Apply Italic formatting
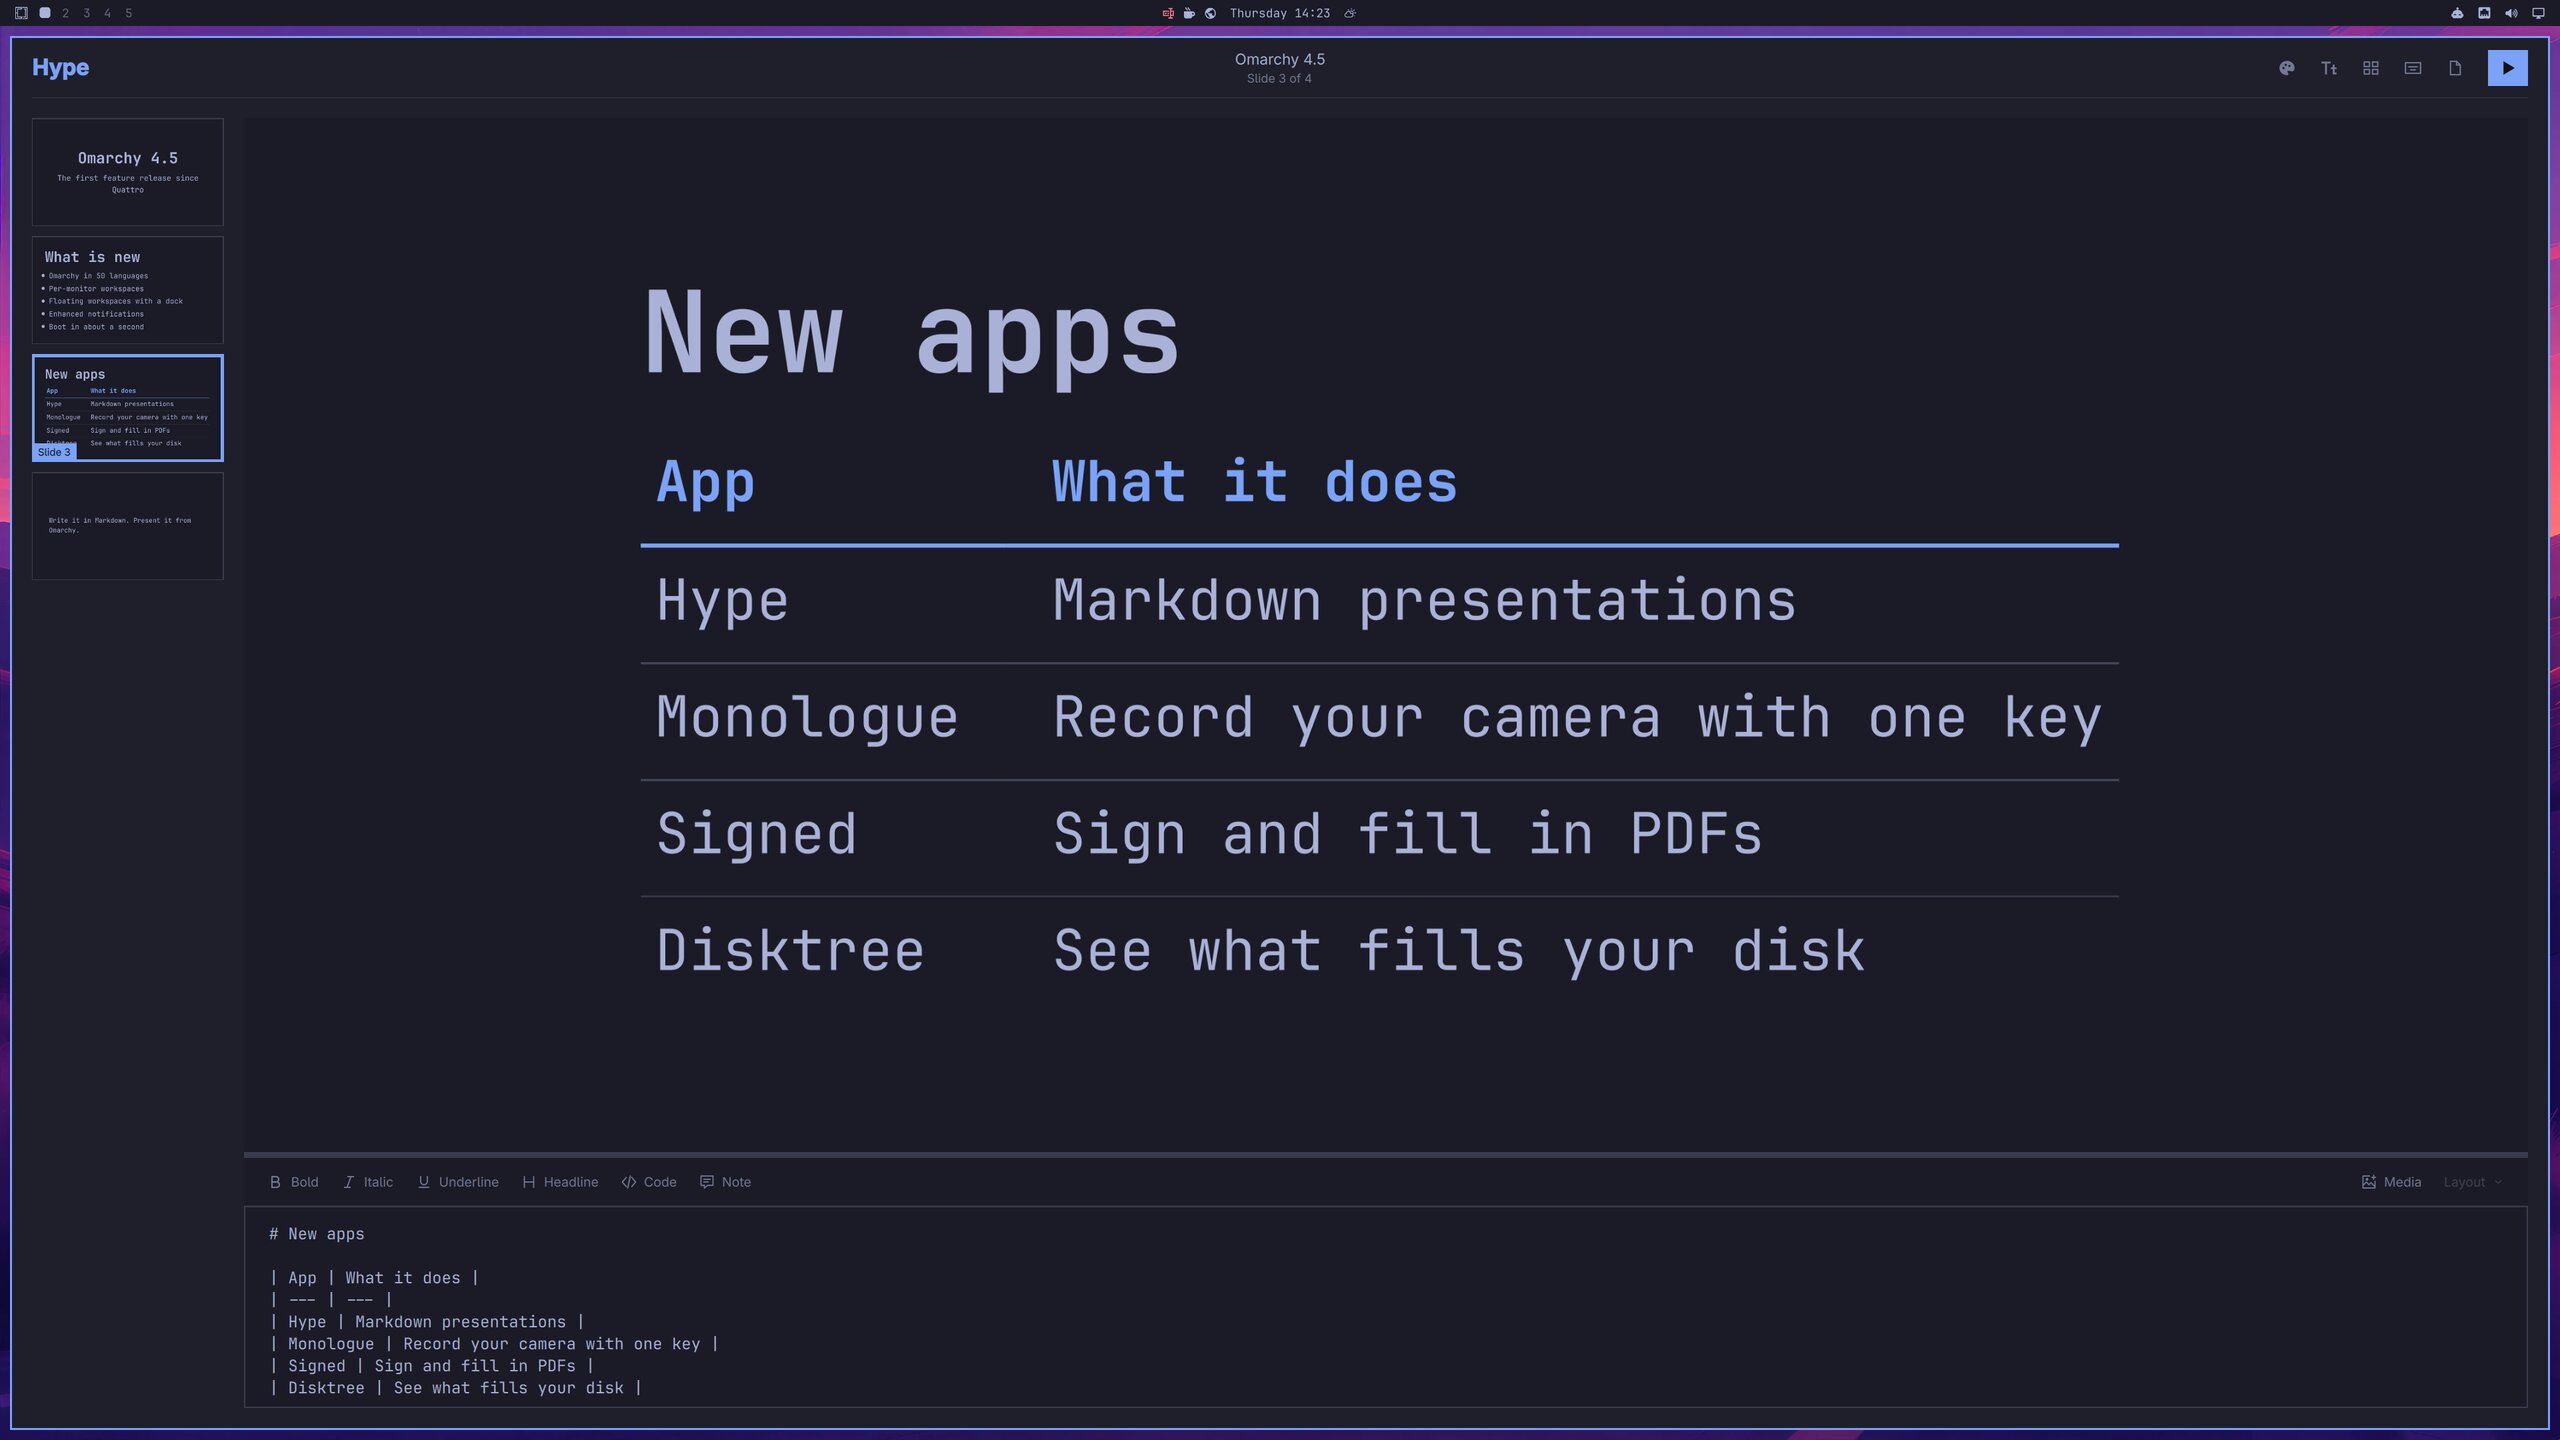This screenshot has height=1440, width=2560. pos(368,1182)
